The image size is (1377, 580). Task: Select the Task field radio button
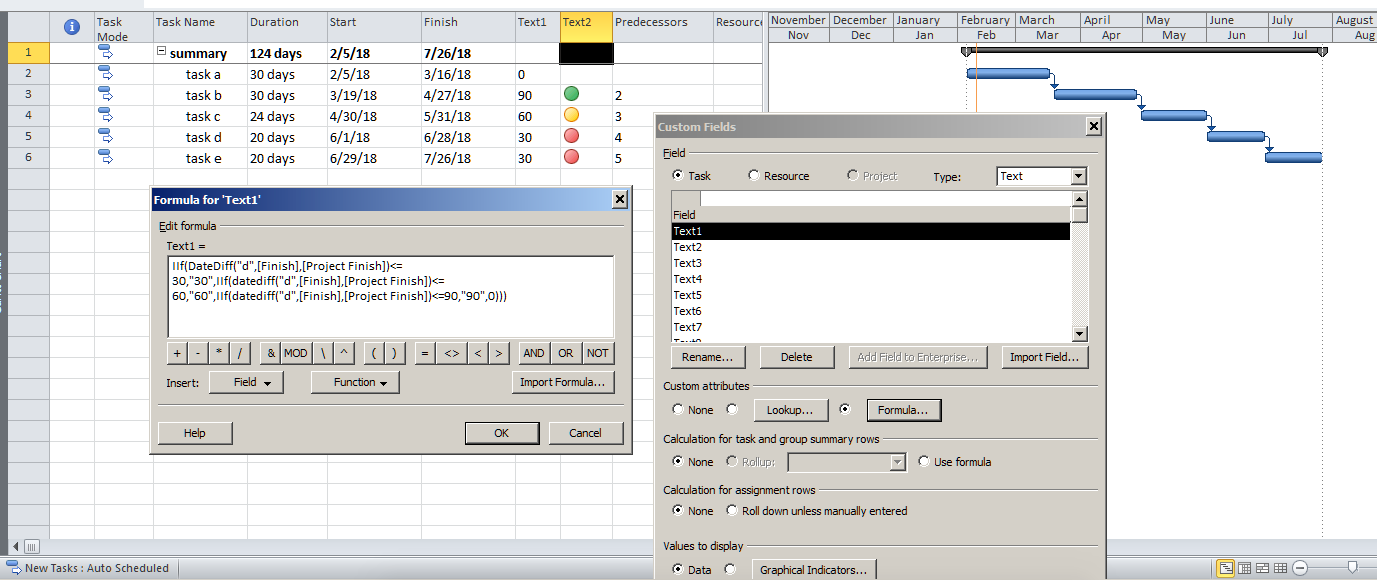[679, 176]
